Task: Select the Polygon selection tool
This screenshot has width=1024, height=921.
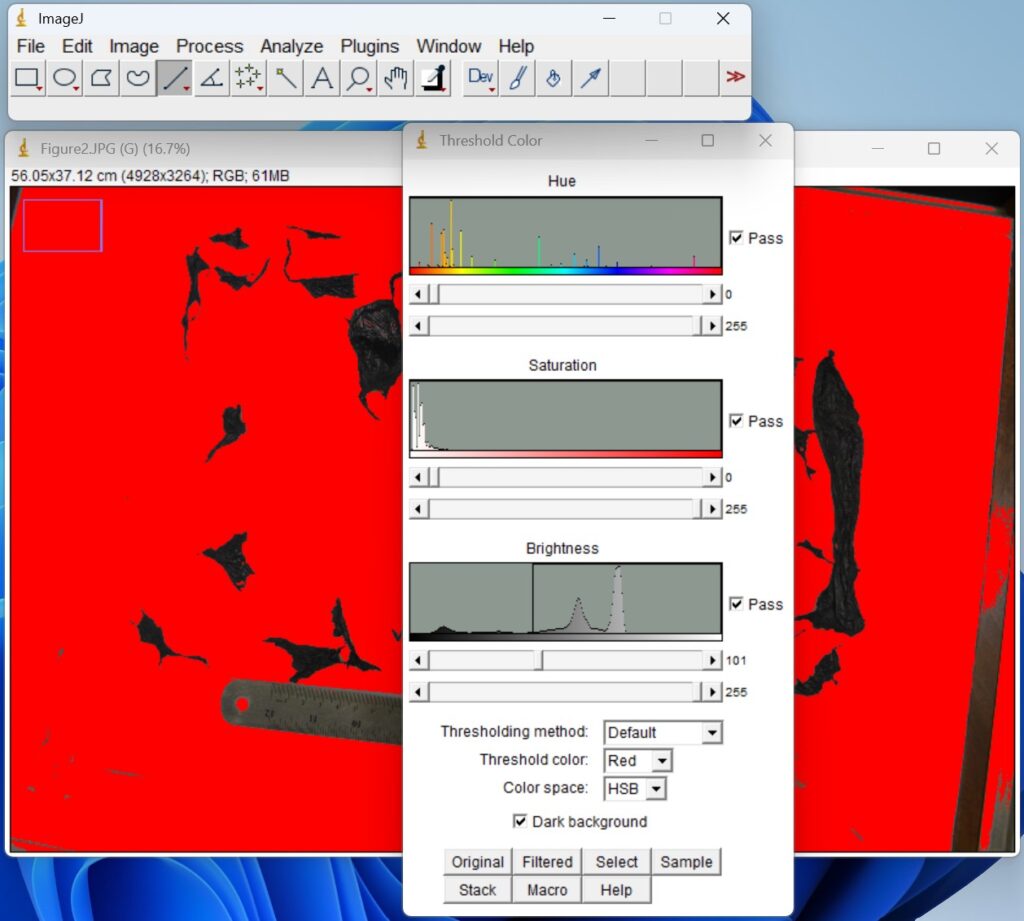Action: pyautogui.click(x=100, y=78)
